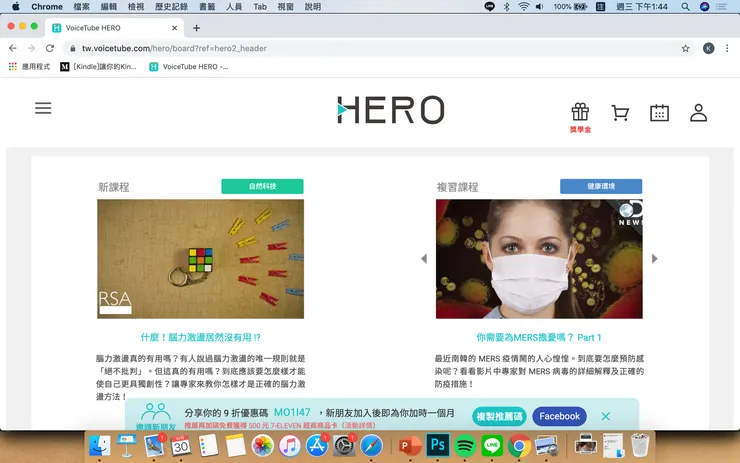The width and height of the screenshot is (740, 463).
Task: Open the Apple menu
Action: point(16,7)
